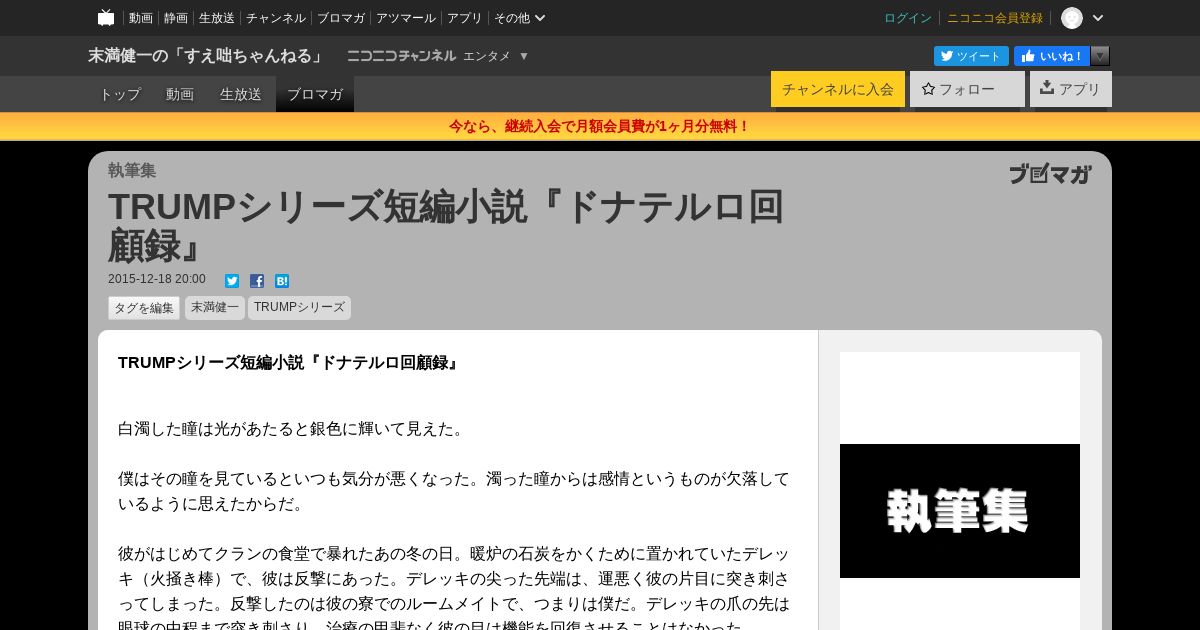This screenshot has height=630, width=1200.
Task: Click the paragraph starting 白濁した瞳は
Action: coord(293,429)
